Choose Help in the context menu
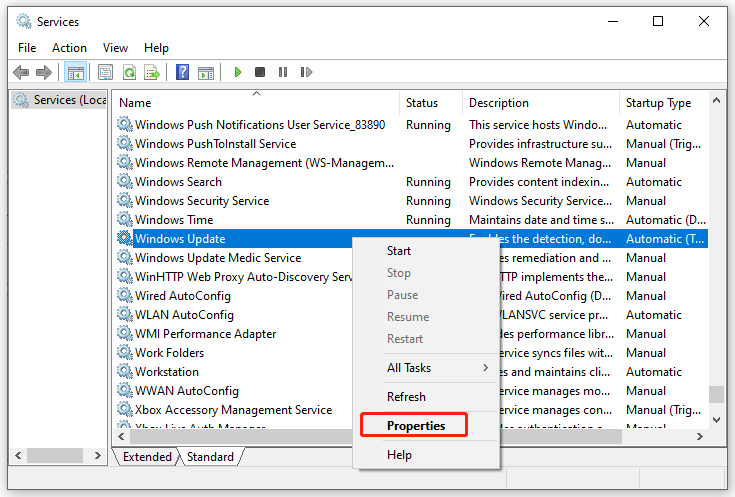735x497 pixels. [x=427, y=455]
